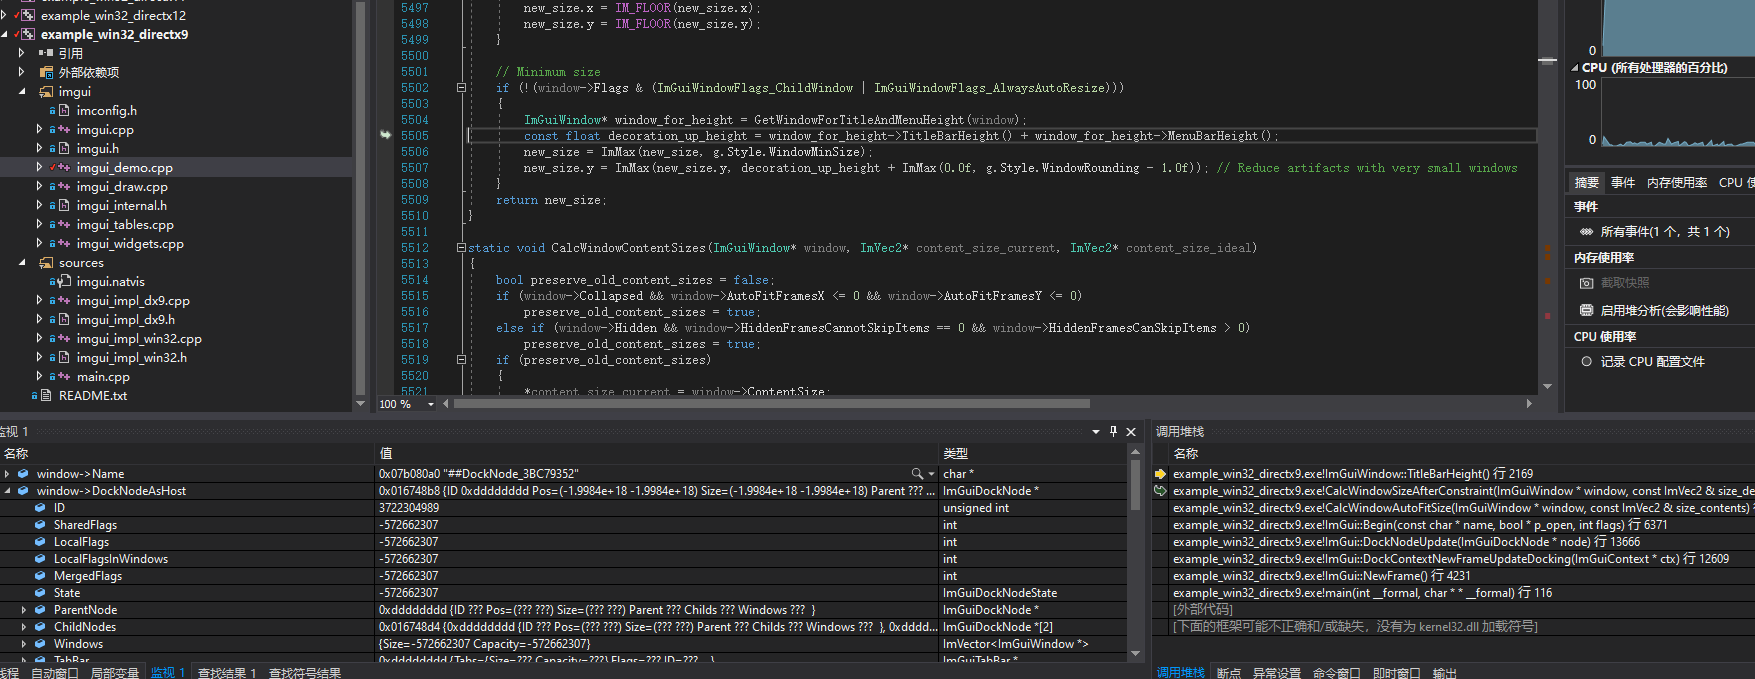Image resolution: width=1755 pixels, height=679 pixels.
Task: Click the 所有事件 events icon
Action: (x=1586, y=232)
